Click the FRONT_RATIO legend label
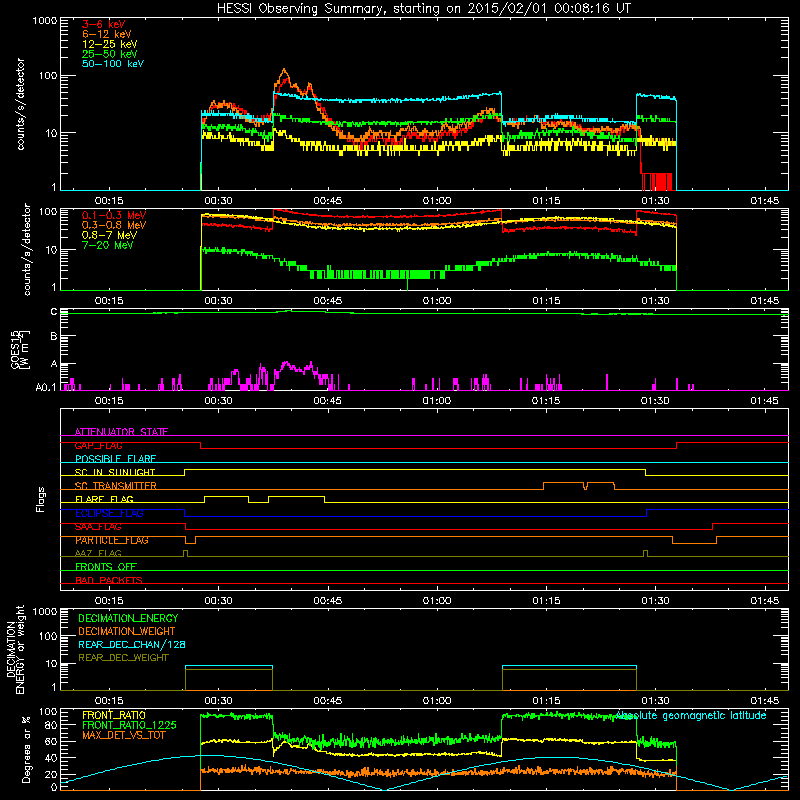The image size is (800, 800). 114,715
